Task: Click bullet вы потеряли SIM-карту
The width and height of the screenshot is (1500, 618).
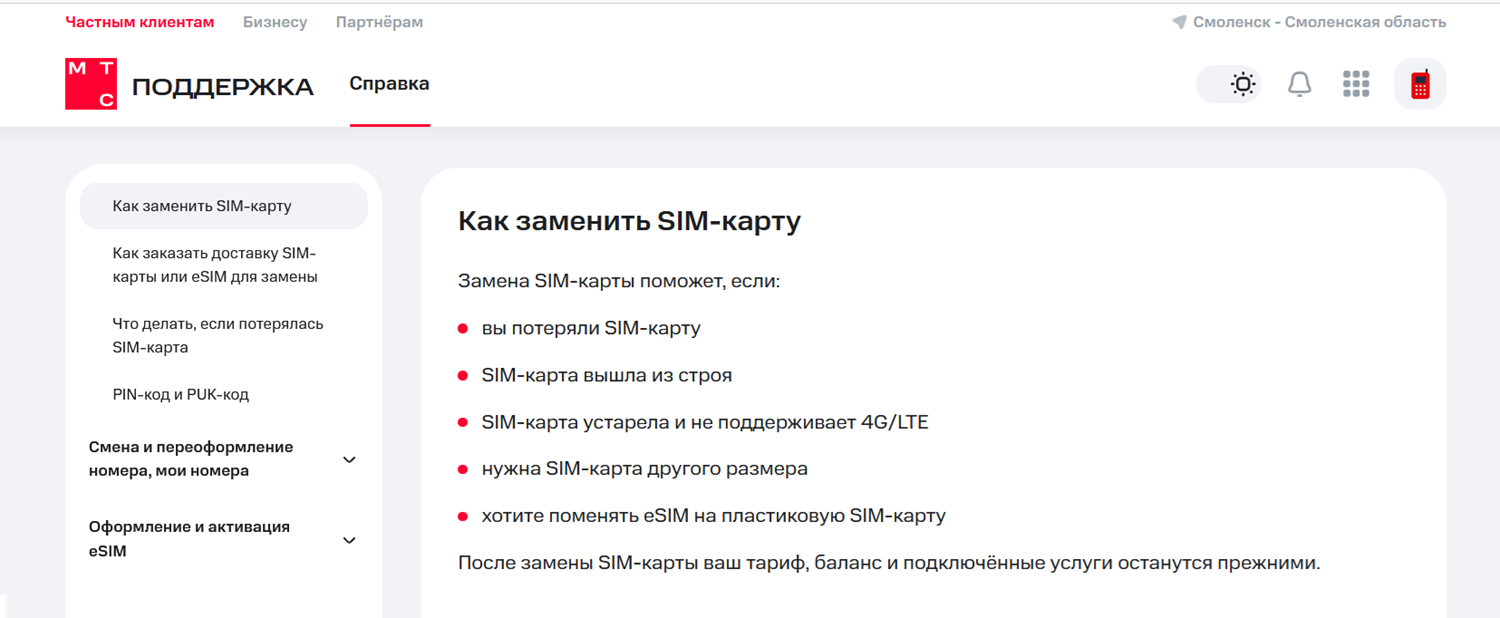Action: [x=591, y=328]
